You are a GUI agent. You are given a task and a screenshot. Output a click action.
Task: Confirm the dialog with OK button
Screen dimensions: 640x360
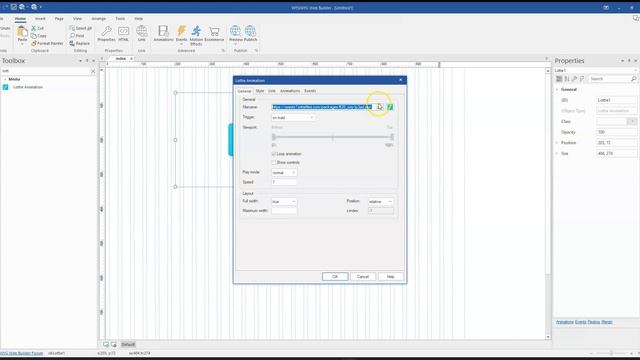click(335, 277)
